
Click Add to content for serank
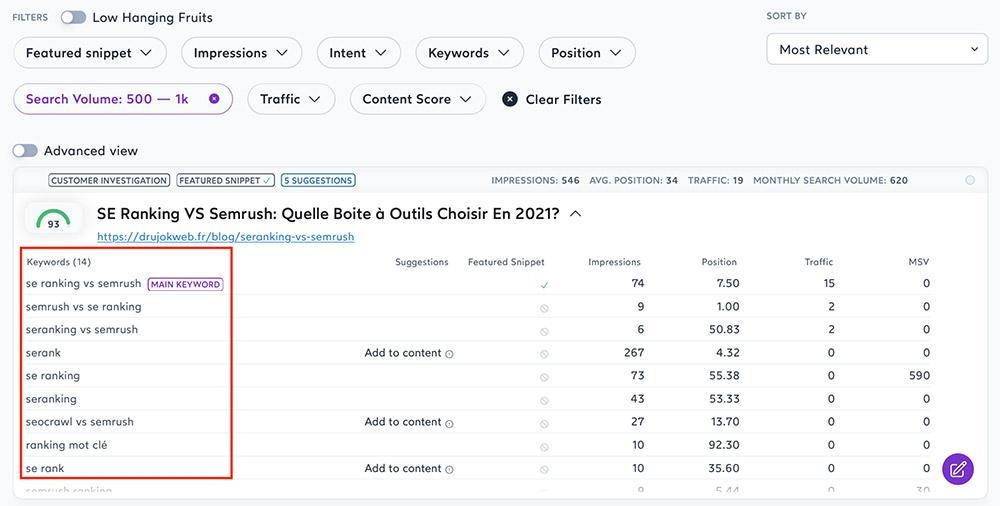pyautogui.click(x=403, y=353)
